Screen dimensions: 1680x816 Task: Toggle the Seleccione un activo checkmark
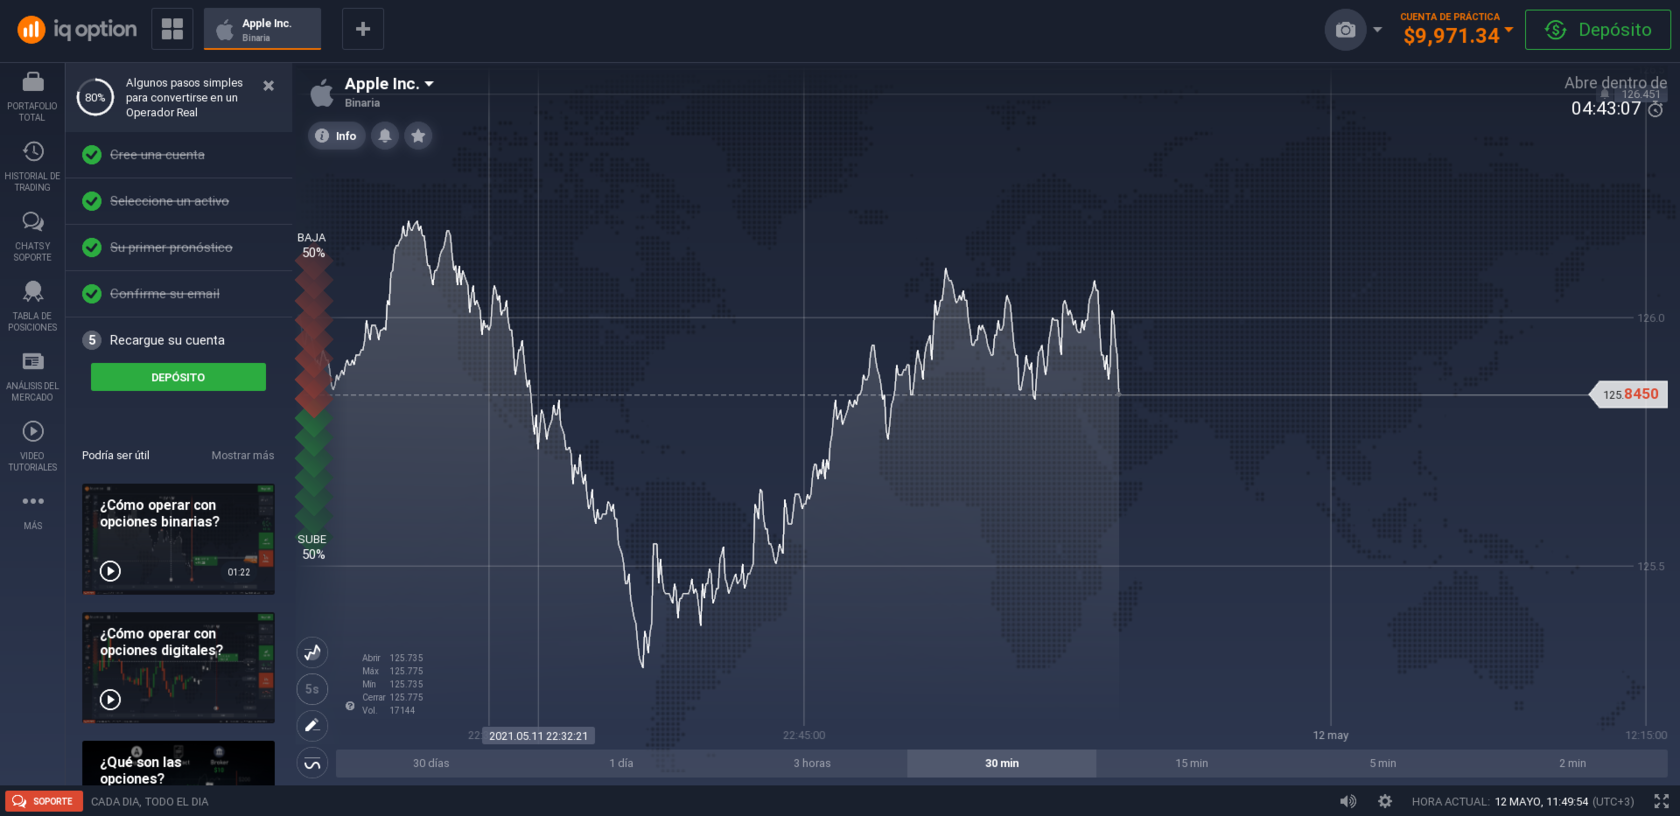click(x=91, y=201)
